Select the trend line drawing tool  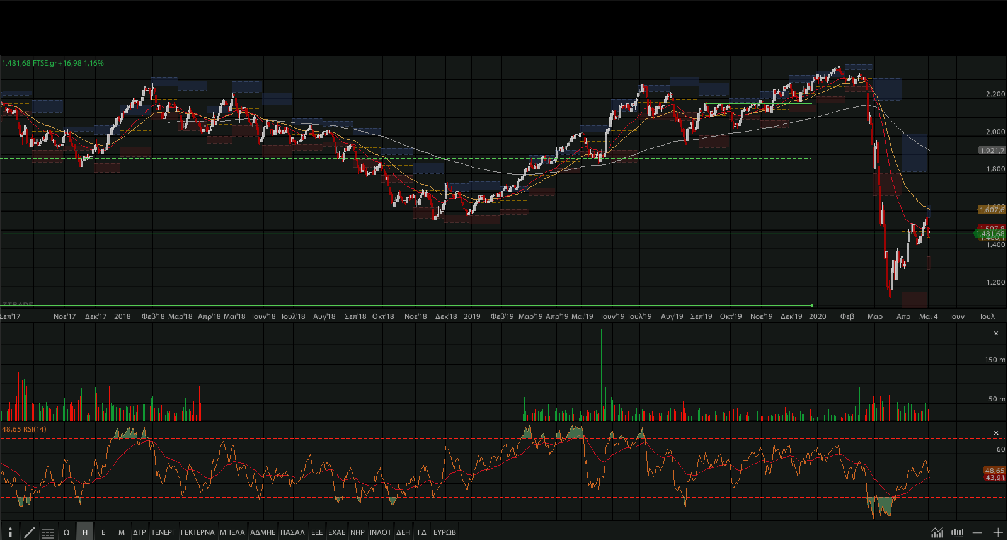[29, 532]
